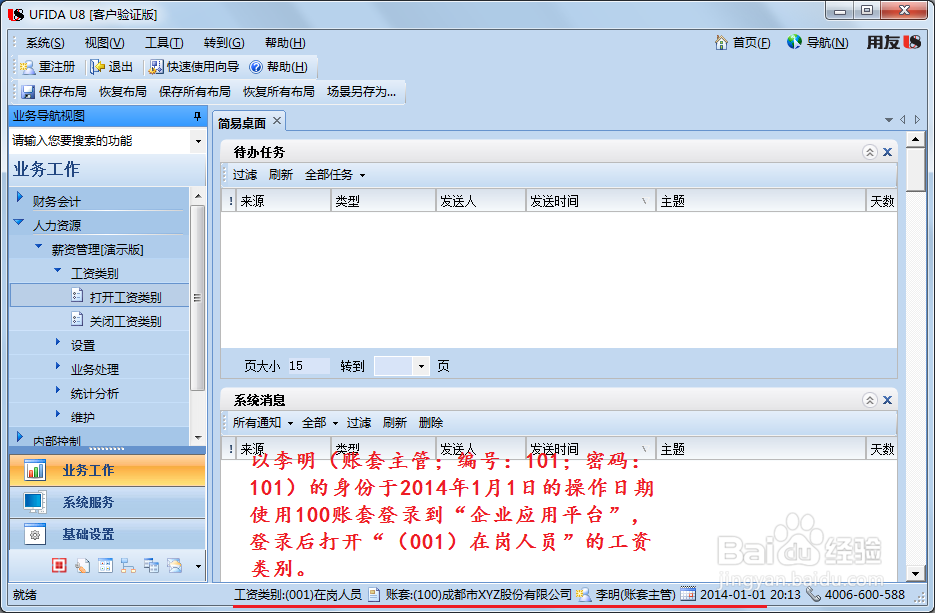Screen dimensions: 935x613
Task: Open the 系统(S) menu
Action: click(45, 43)
